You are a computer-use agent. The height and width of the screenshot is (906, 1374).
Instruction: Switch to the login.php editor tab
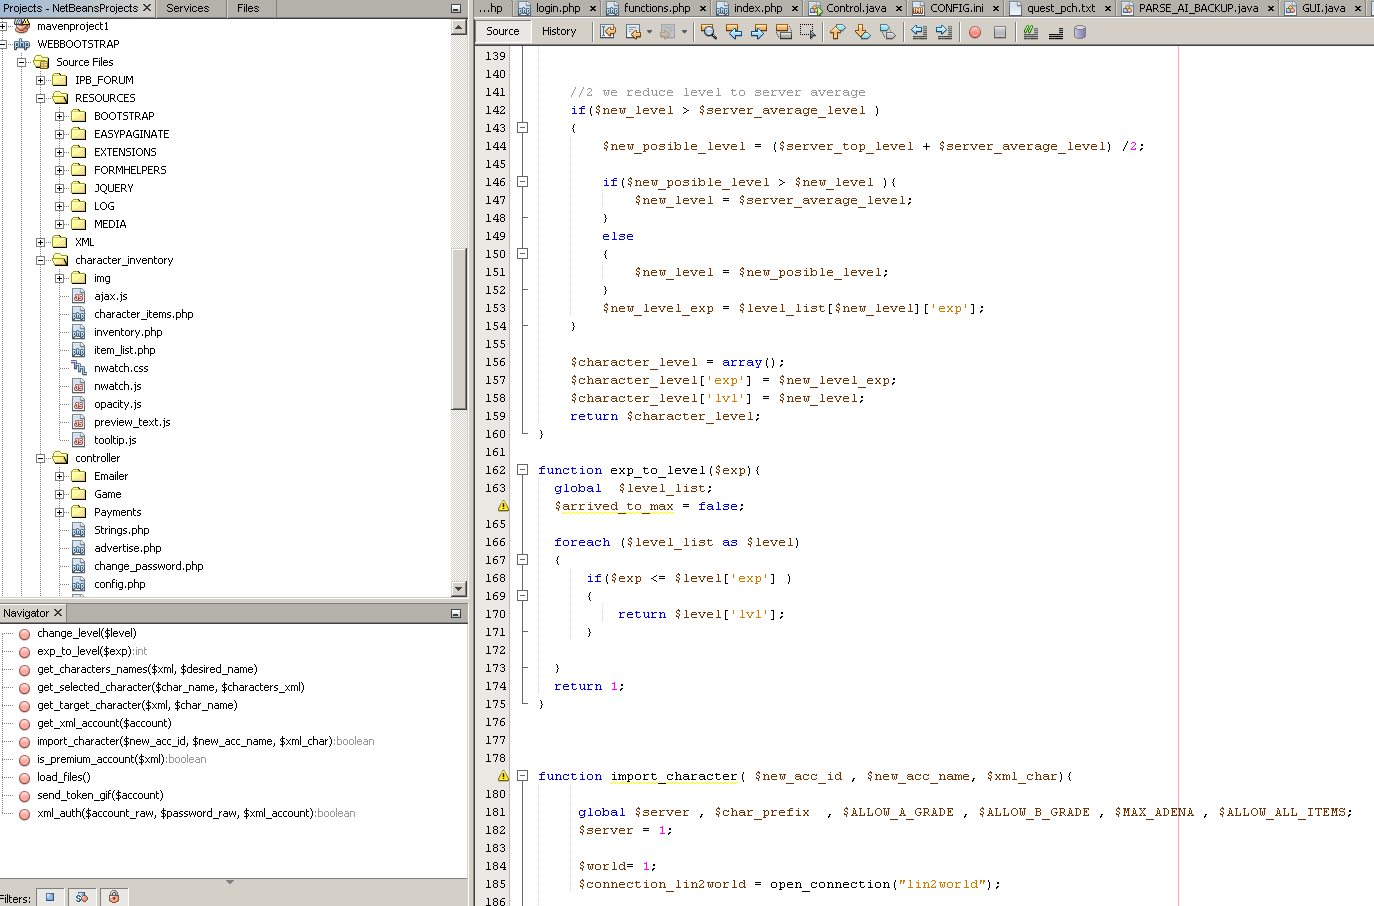558,8
